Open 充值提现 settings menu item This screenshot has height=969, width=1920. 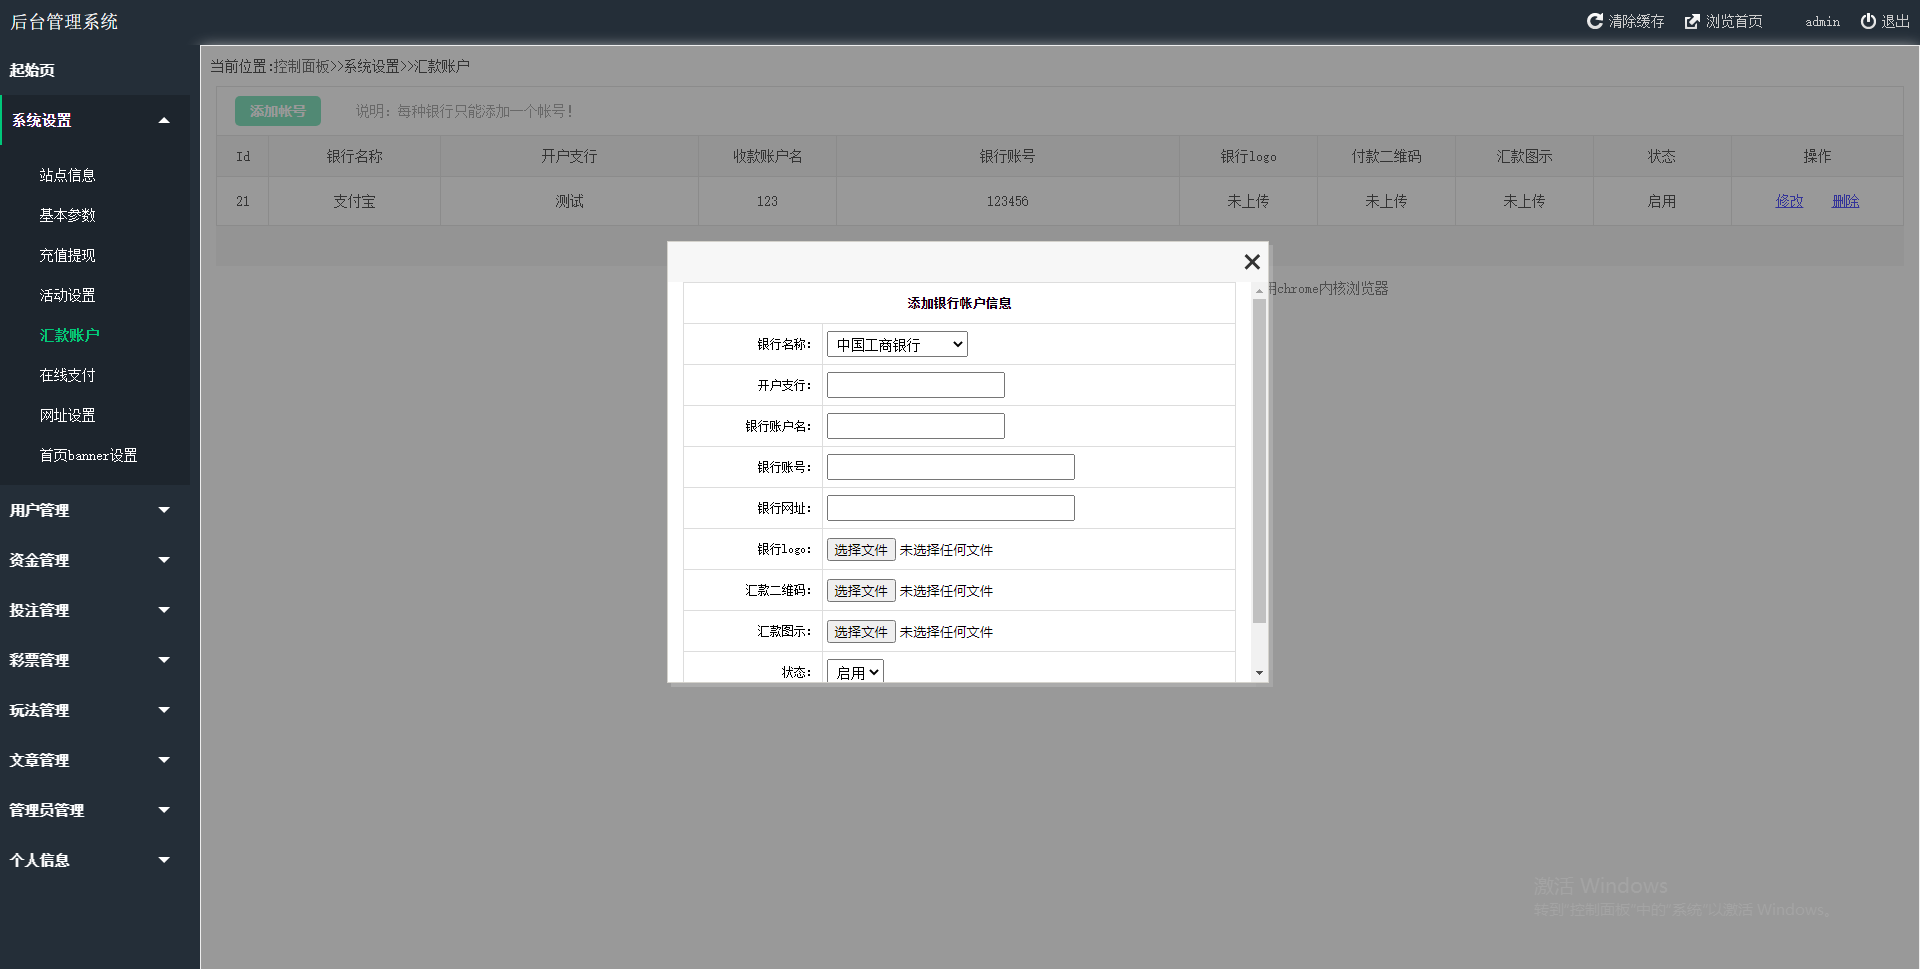(x=67, y=255)
